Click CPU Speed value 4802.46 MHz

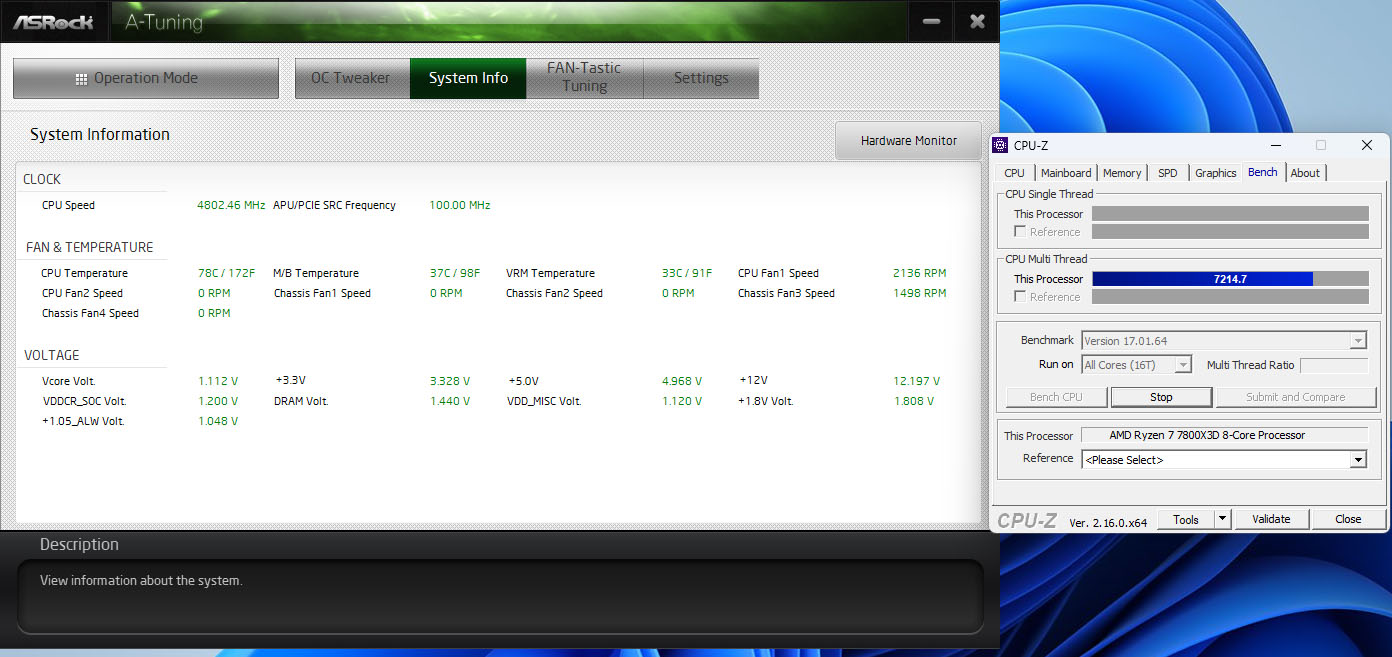[231, 205]
